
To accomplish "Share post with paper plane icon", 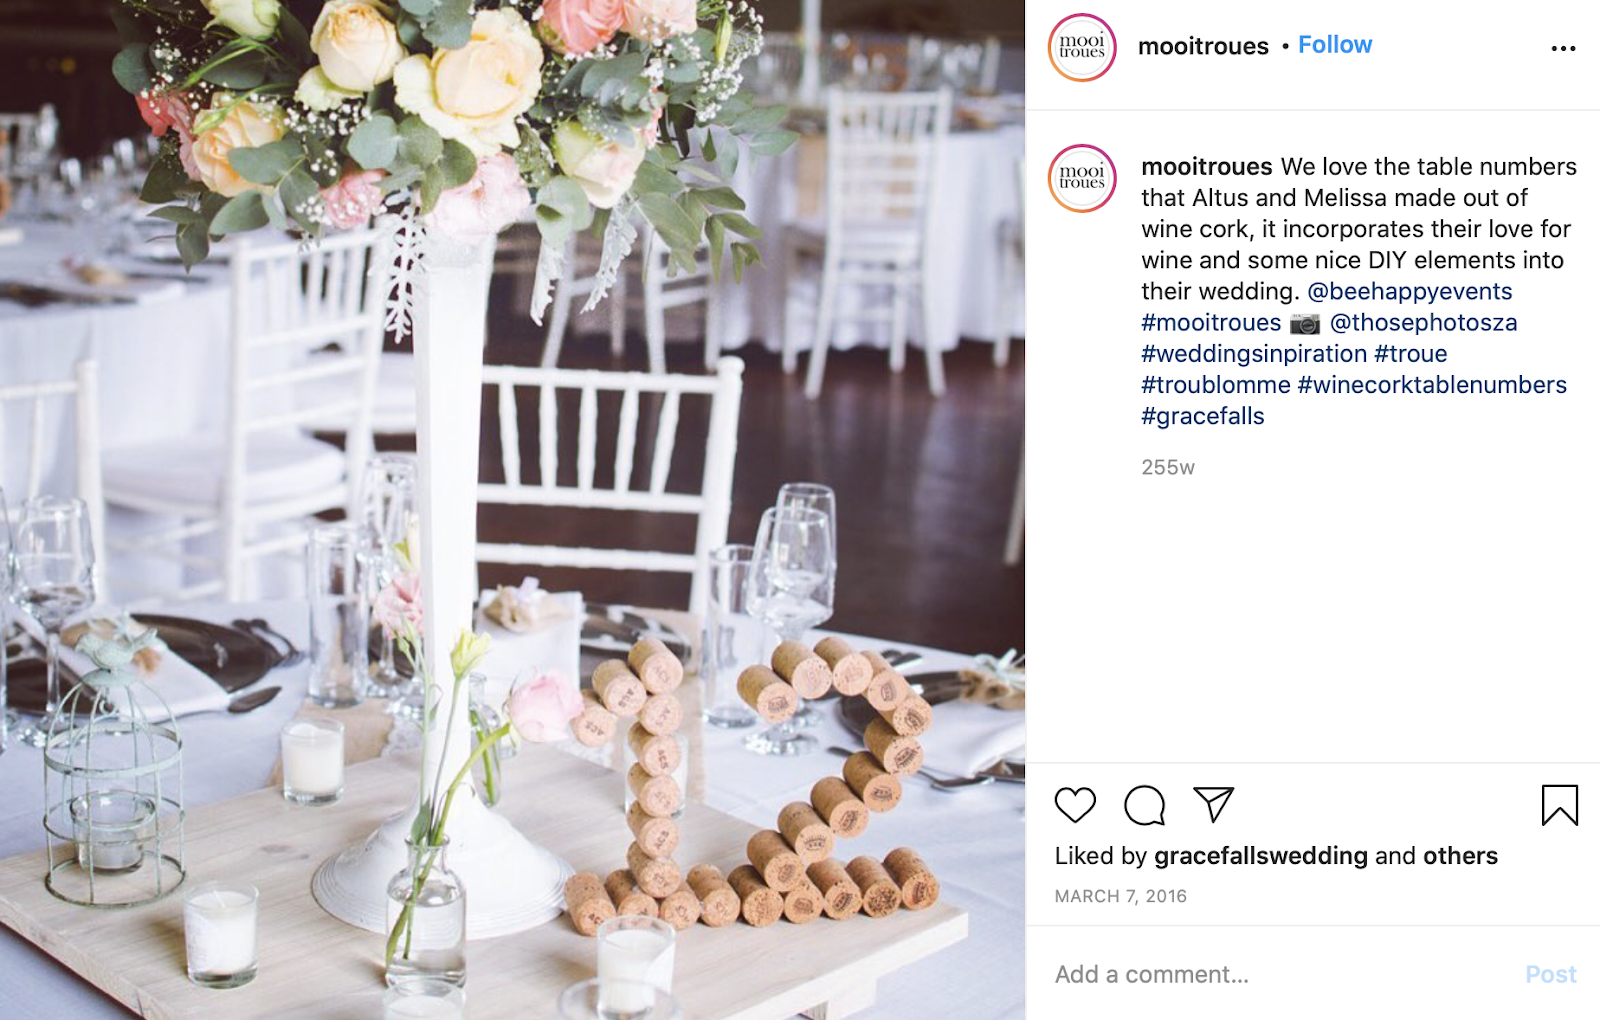I will 1213,804.
